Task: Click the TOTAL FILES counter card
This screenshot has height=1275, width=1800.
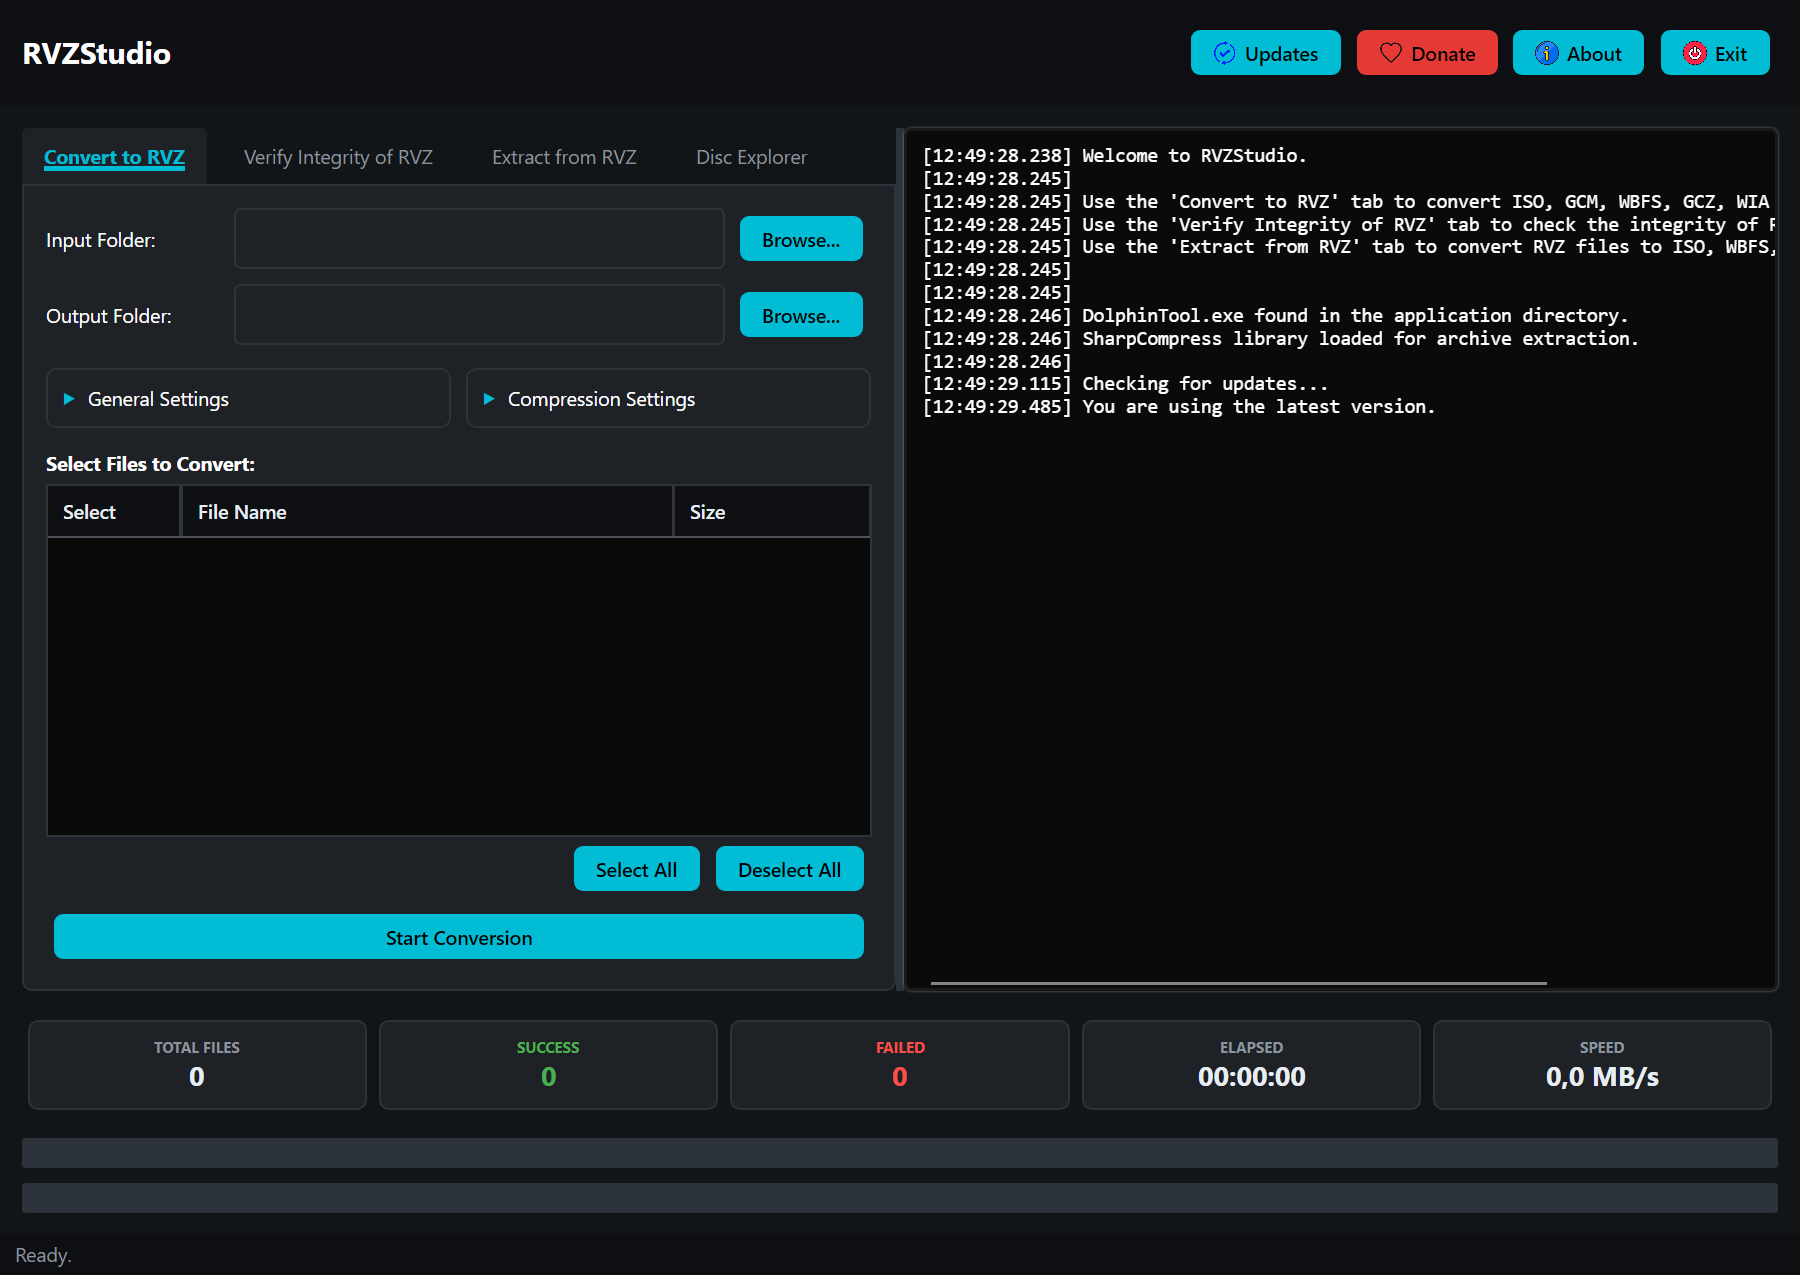Action: tap(197, 1065)
